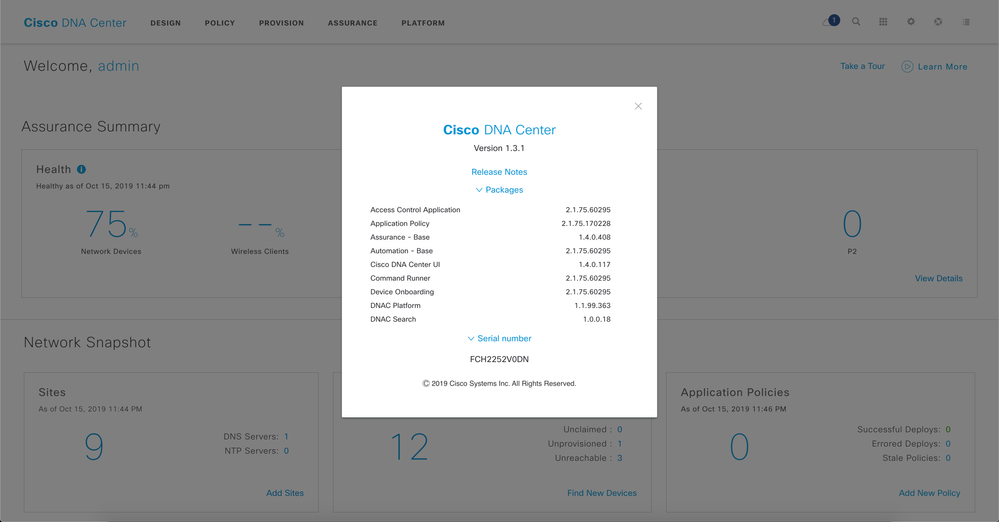Screen dimensions: 999x522
Task: Open the DESIGN menu
Action: pyautogui.click(x=166, y=23)
